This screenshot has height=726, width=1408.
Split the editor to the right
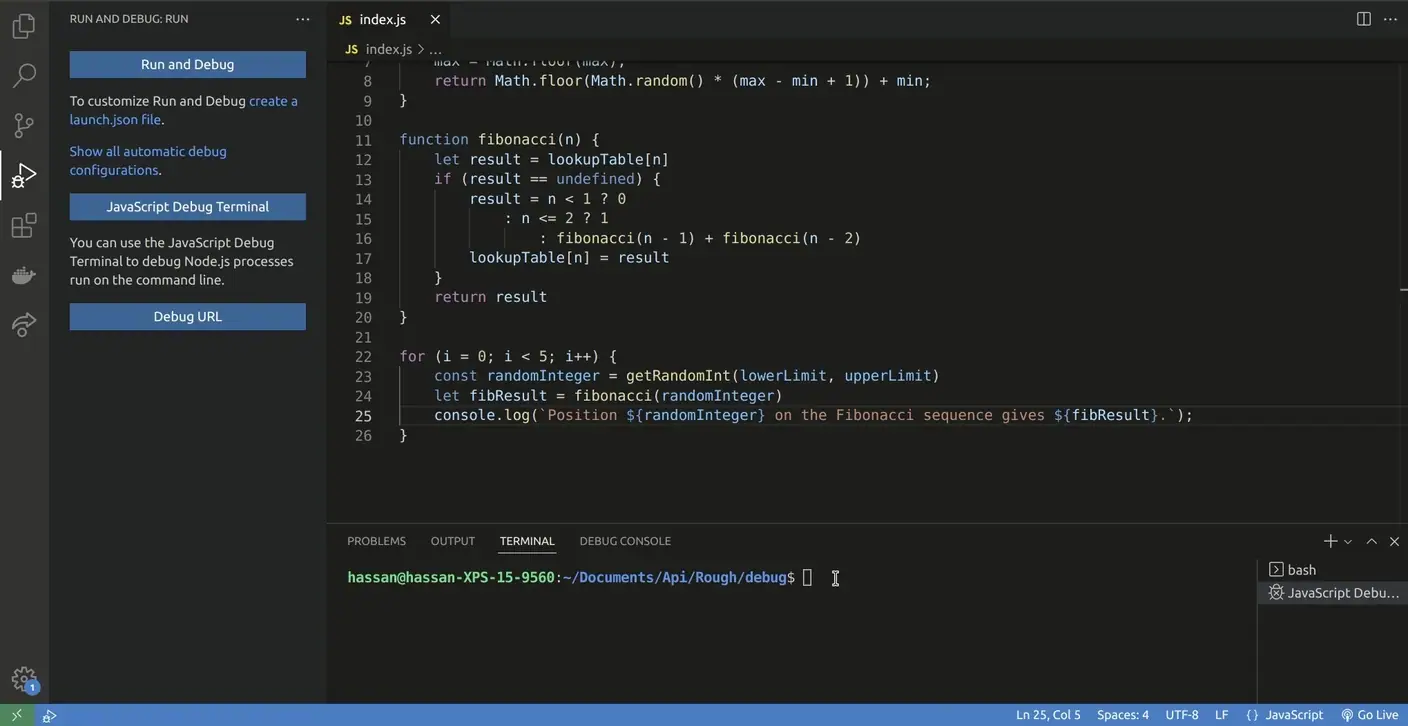[x=1363, y=19]
